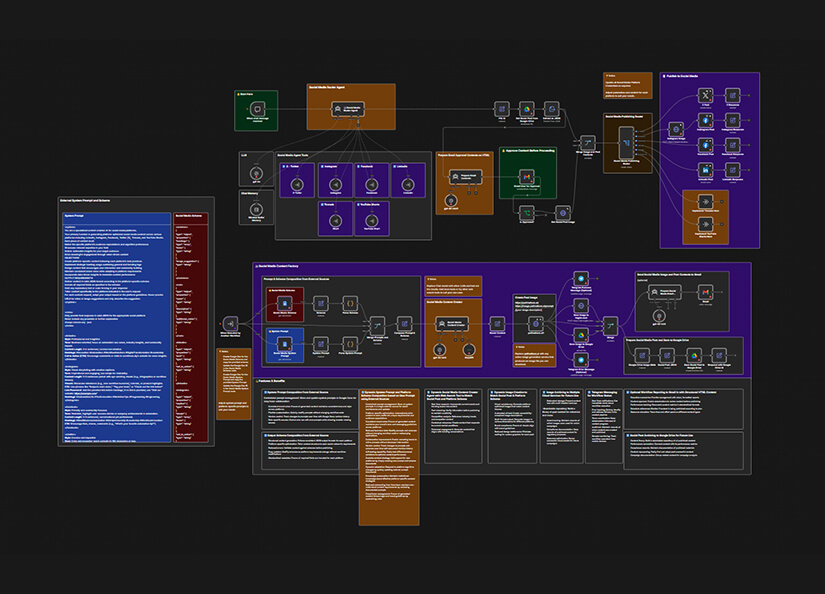Viewport: 825px width, 594px height.
Task: Select the chat message trigger node in Start Here
Action: (257, 109)
